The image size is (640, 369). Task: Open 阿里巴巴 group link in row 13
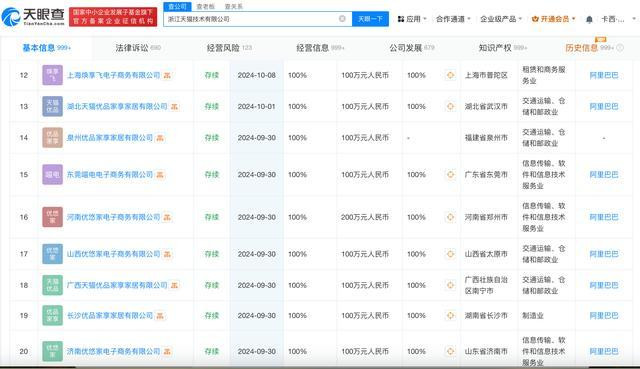(604, 107)
